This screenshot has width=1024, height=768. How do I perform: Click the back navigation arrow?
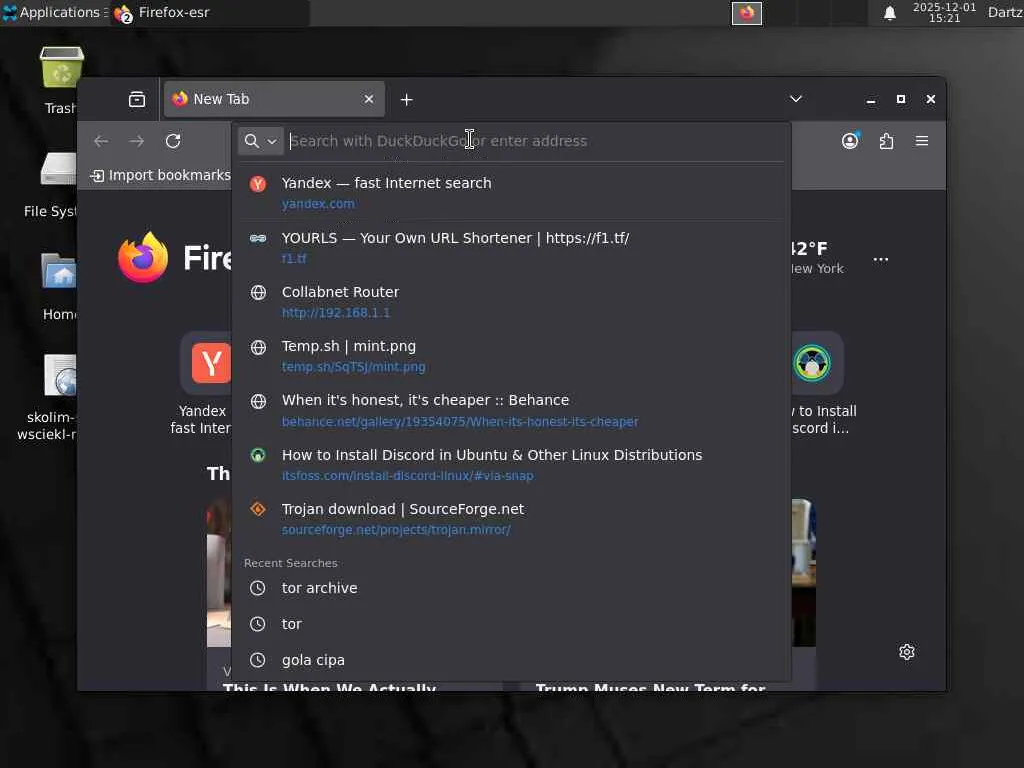coord(101,141)
